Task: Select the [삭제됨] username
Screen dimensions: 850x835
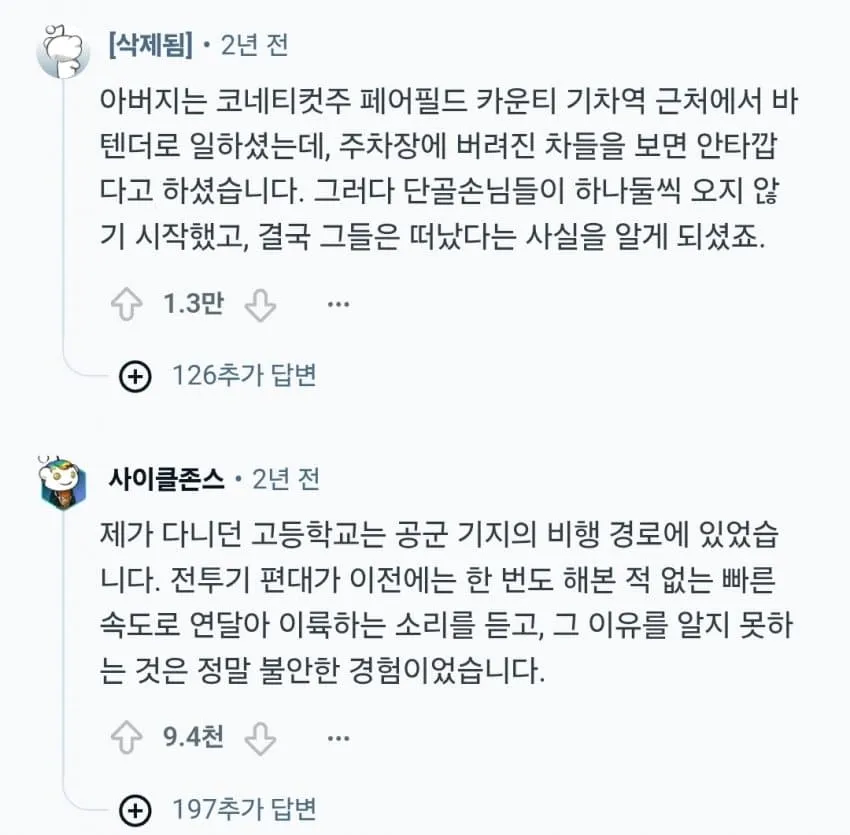Action: 151,45
